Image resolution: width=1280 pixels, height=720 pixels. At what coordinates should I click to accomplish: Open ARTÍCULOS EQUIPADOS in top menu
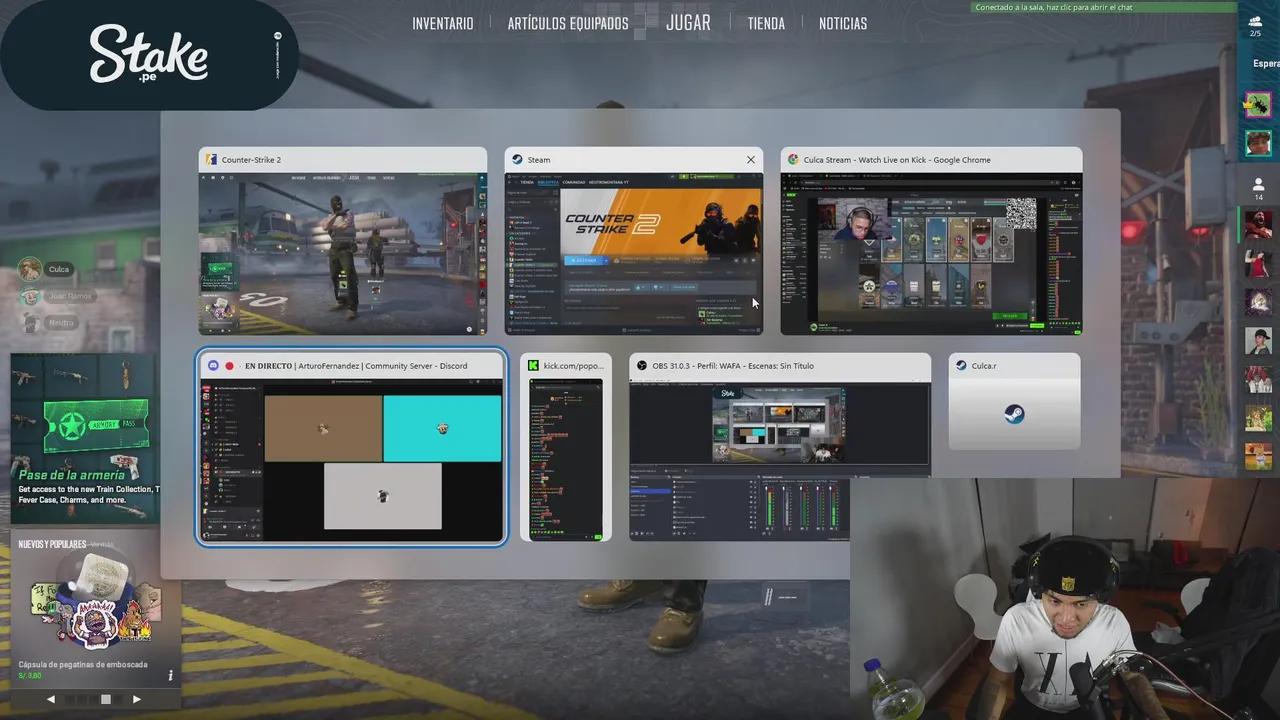(568, 23)
